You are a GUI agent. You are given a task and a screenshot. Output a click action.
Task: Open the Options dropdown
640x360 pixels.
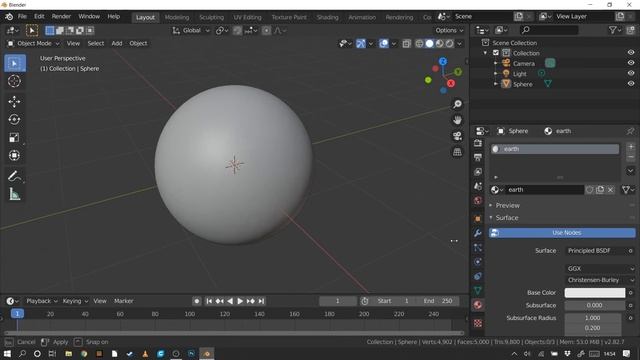(449, 30)
